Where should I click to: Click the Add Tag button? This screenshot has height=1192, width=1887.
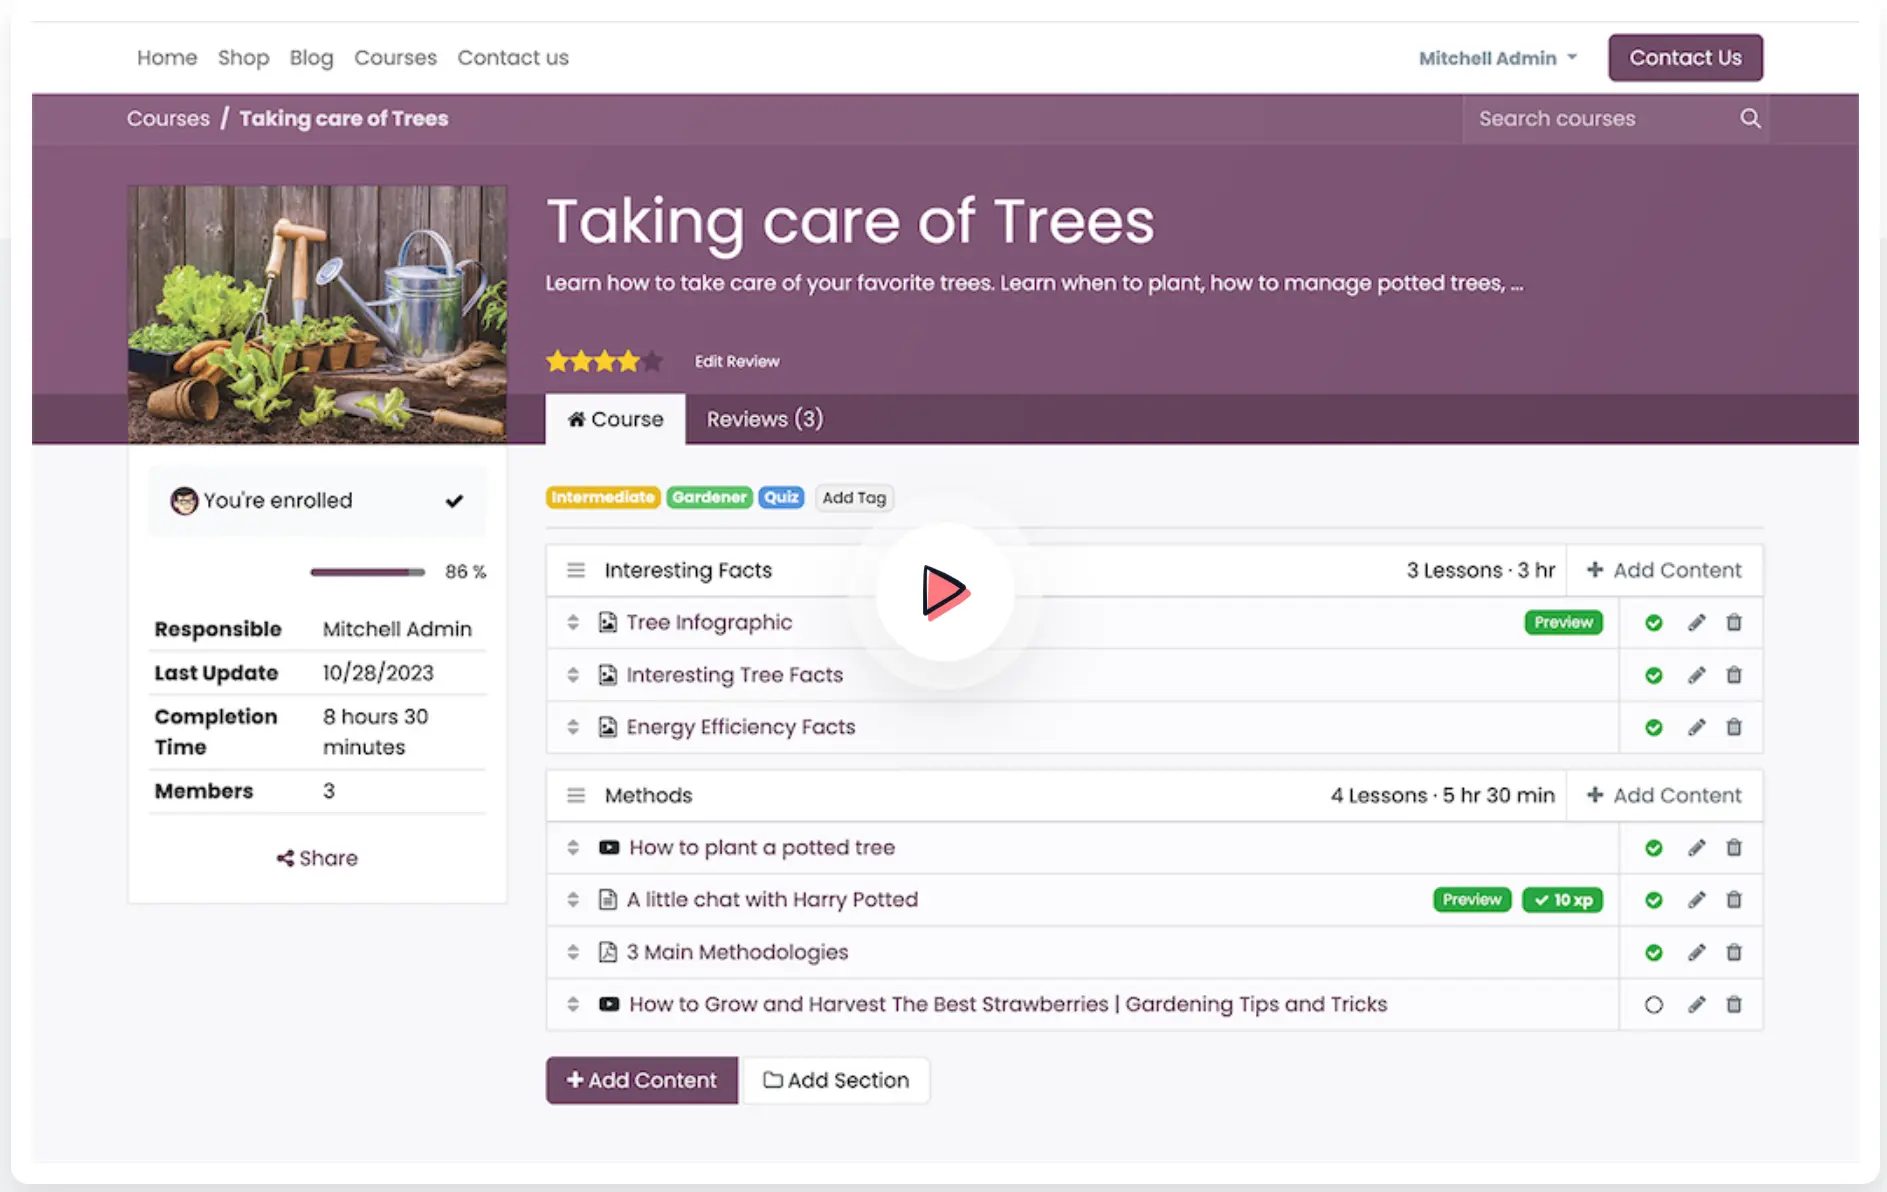tap(854, 498)
